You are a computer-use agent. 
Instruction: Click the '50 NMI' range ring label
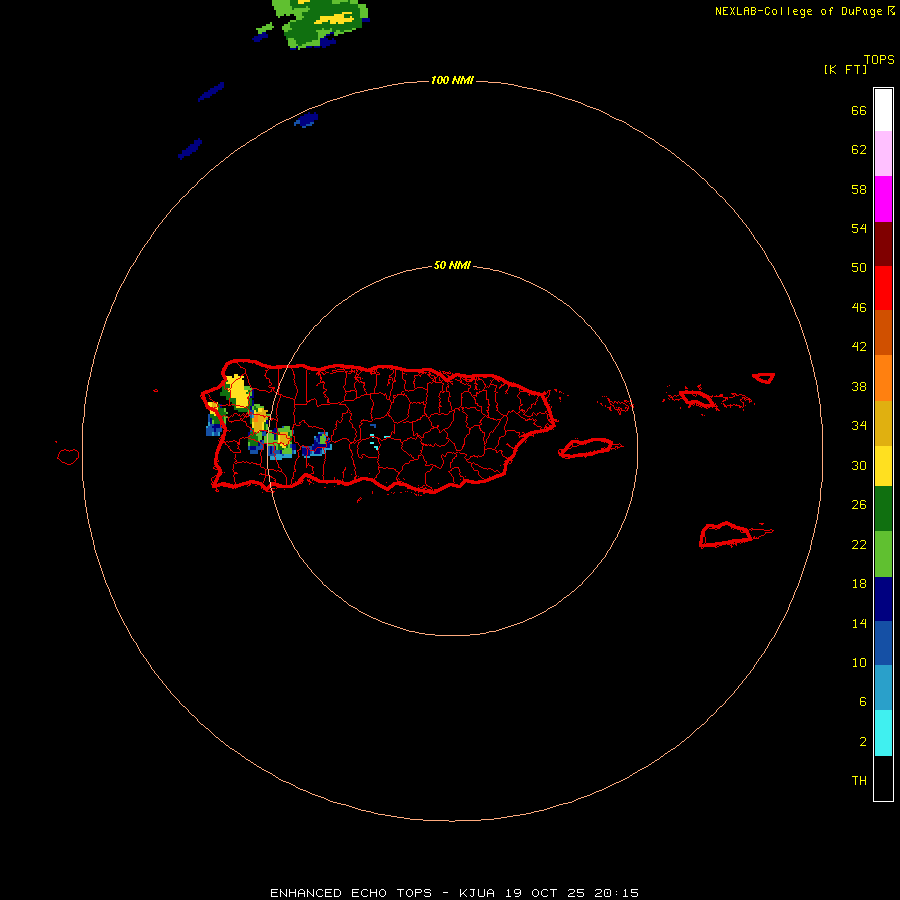(x=452, y=265)
